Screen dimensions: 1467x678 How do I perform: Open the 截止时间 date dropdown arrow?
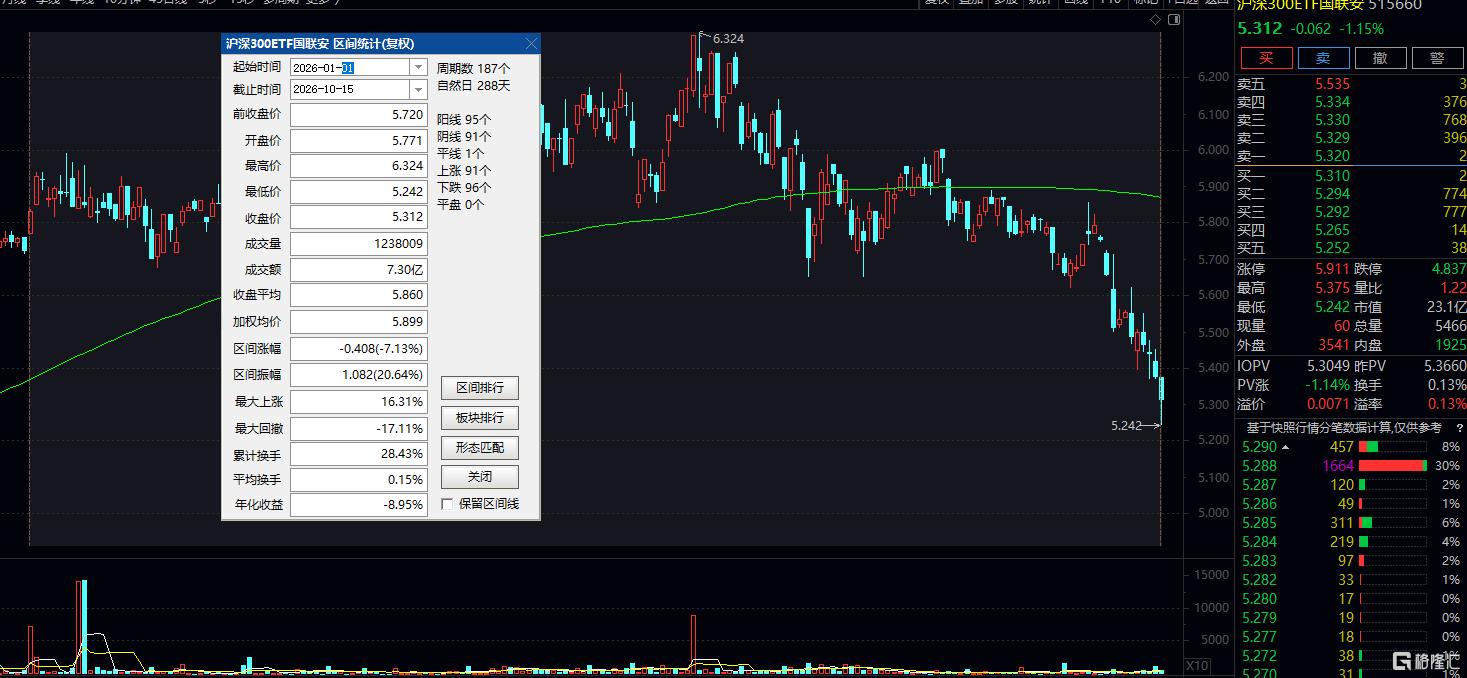[x=418, y=89]
